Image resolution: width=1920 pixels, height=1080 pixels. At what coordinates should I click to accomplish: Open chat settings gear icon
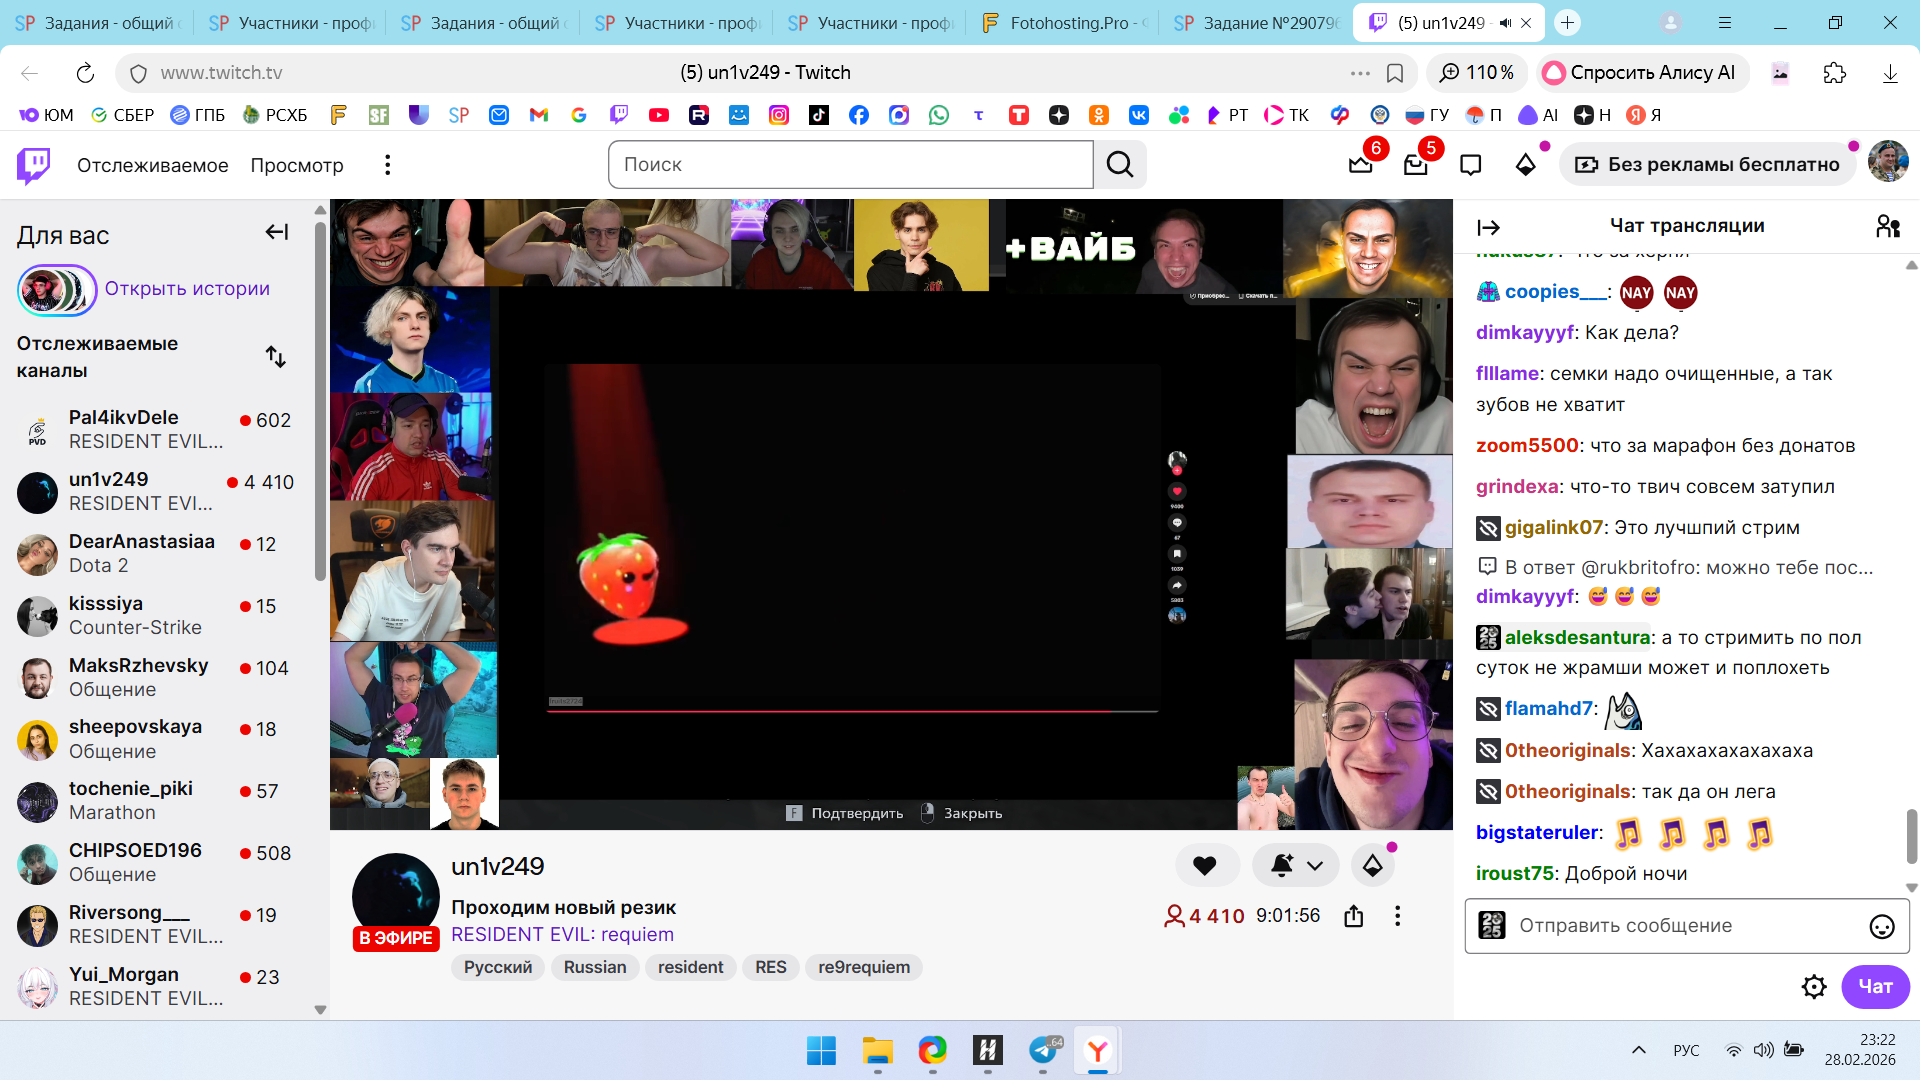1813,987
